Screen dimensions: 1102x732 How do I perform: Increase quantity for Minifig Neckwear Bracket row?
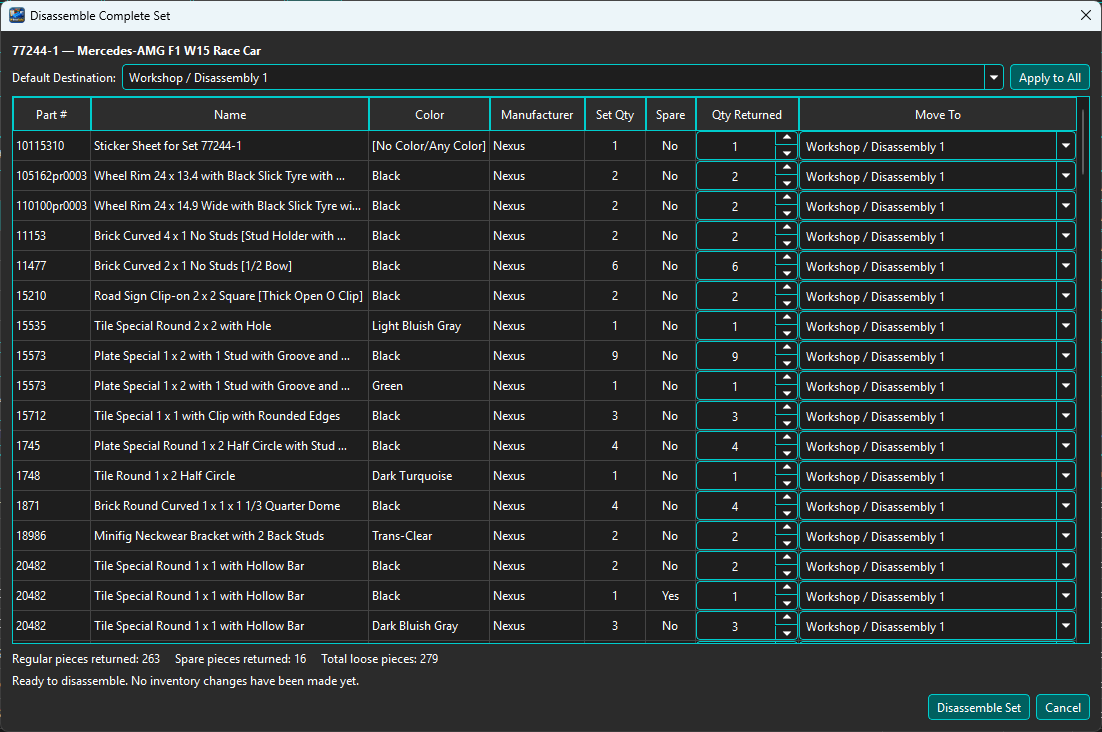pyautogui.click(x=786, y=528)
